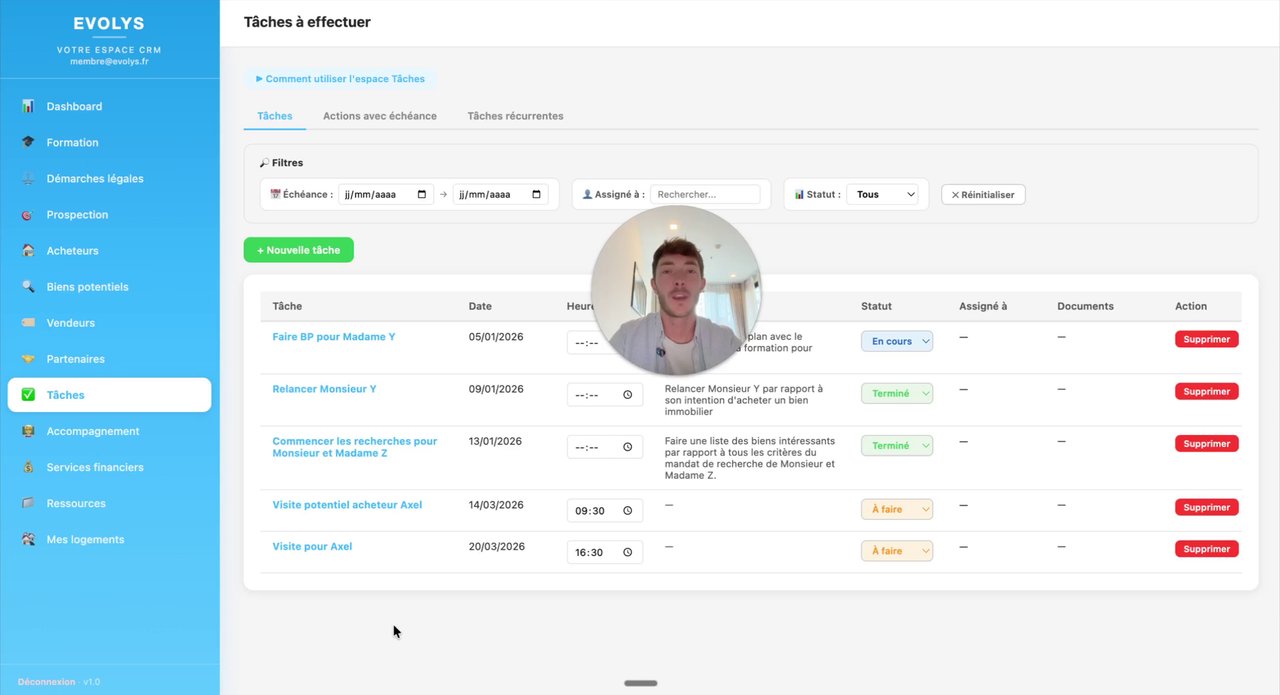Delete the Faire BP pour Madame Y task
Image resolution: width=1280 pixels, height=695 pixels.
[1207, 339]
